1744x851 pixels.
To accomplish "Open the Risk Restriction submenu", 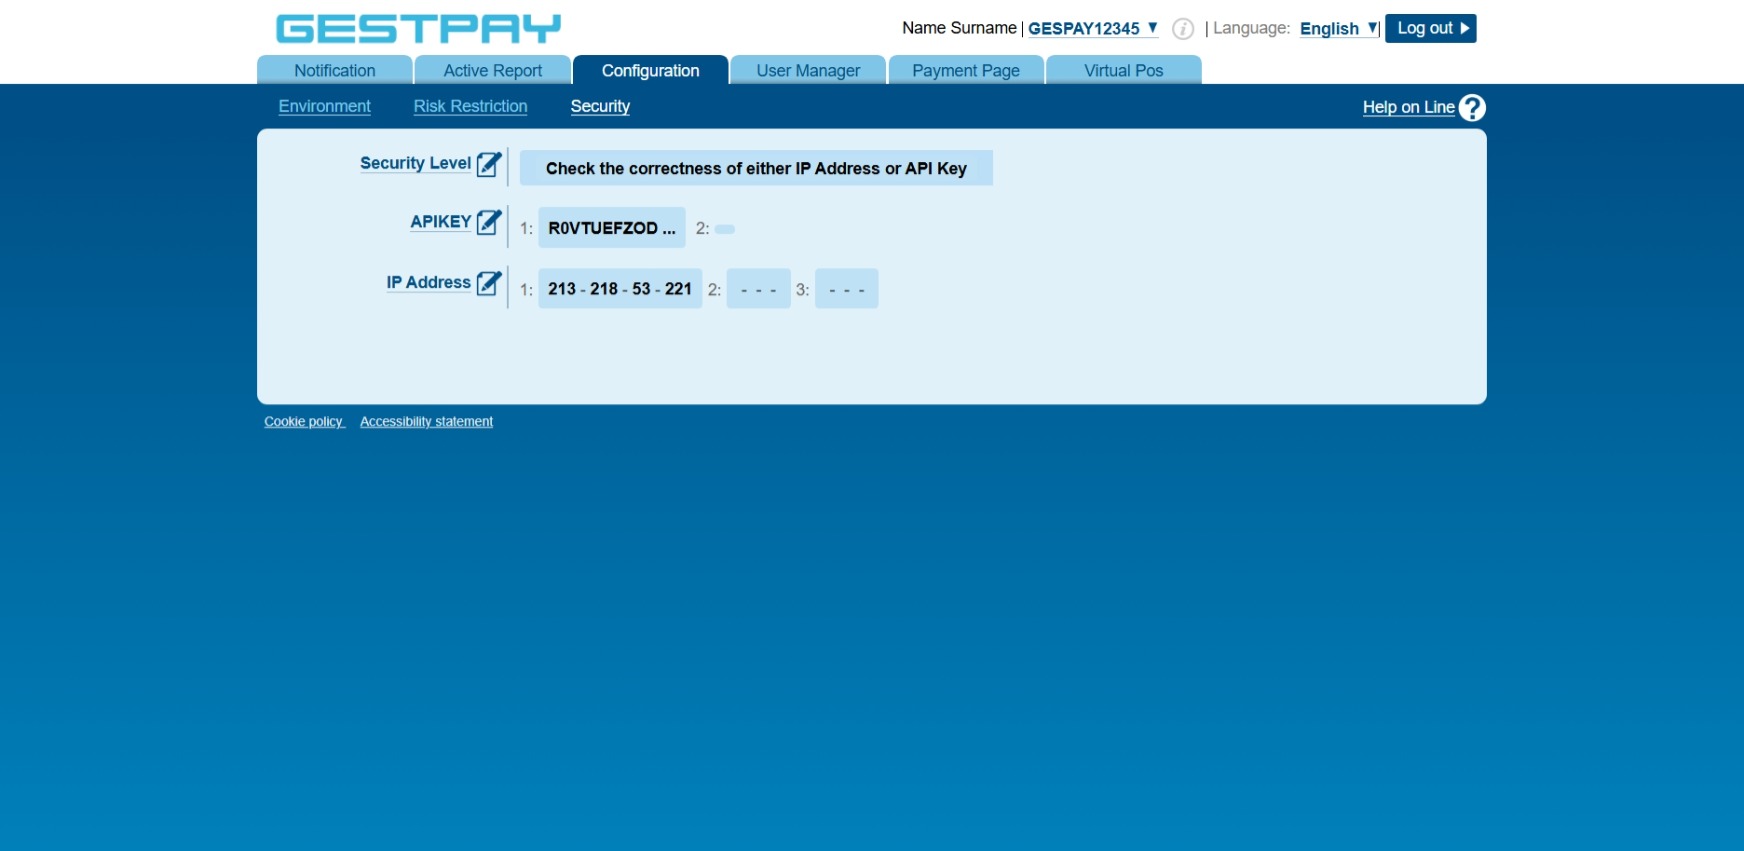I will pyautogui.click(x=470, y=106).
